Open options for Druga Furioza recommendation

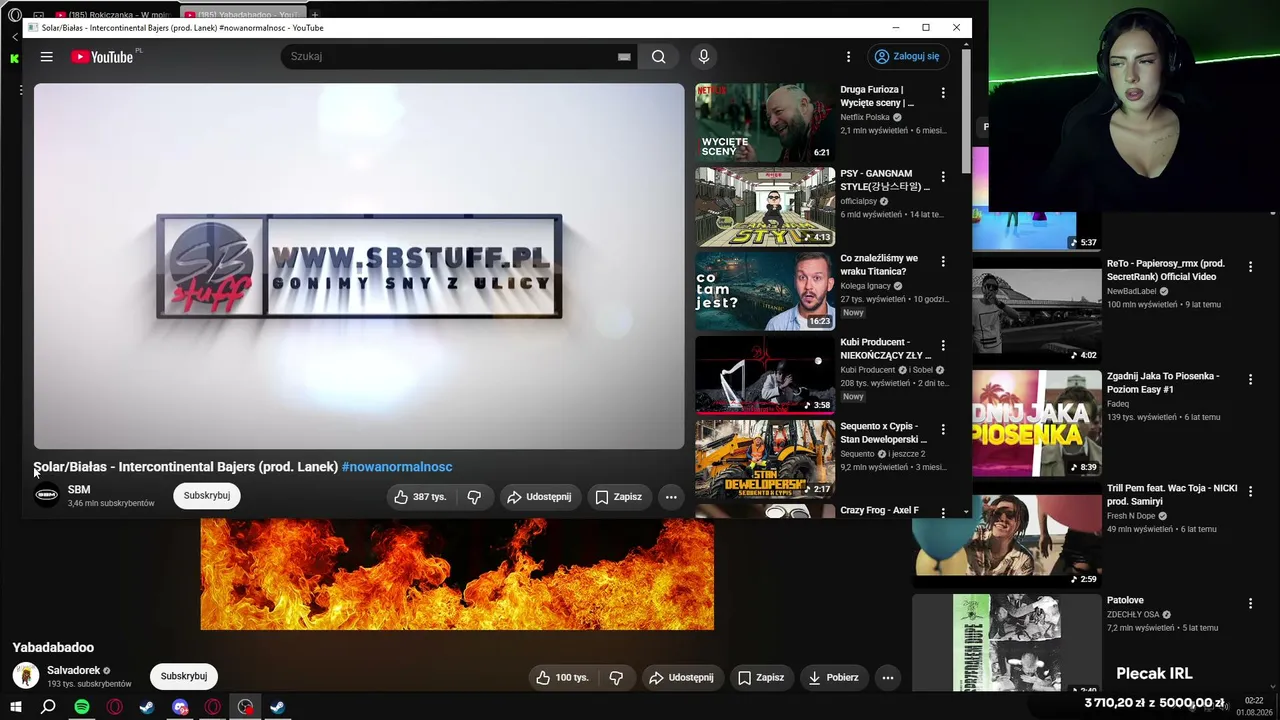click(x=942, y=93)
